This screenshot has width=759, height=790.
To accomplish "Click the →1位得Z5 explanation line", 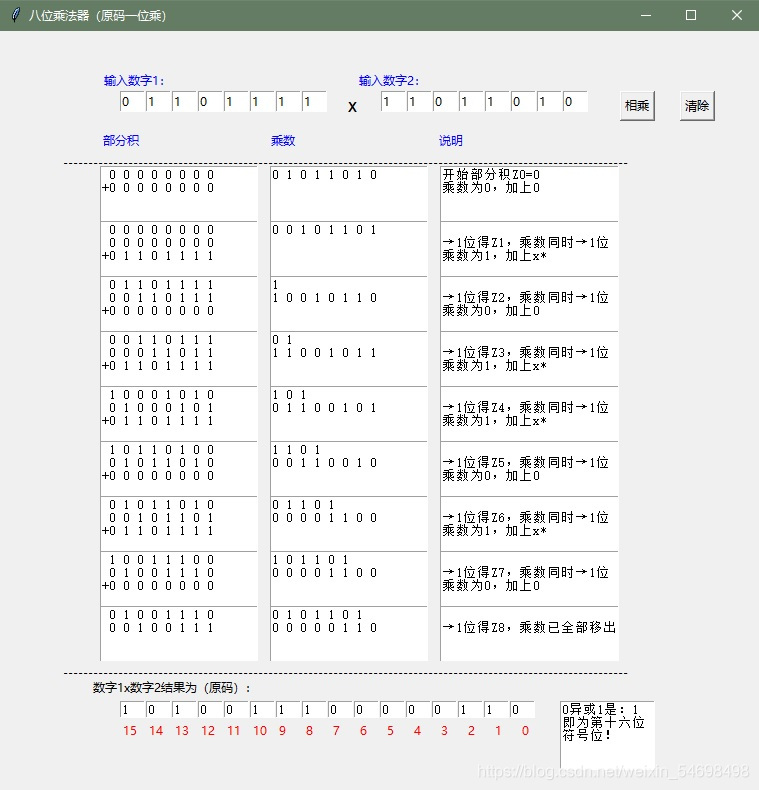I will pos(526,463).
